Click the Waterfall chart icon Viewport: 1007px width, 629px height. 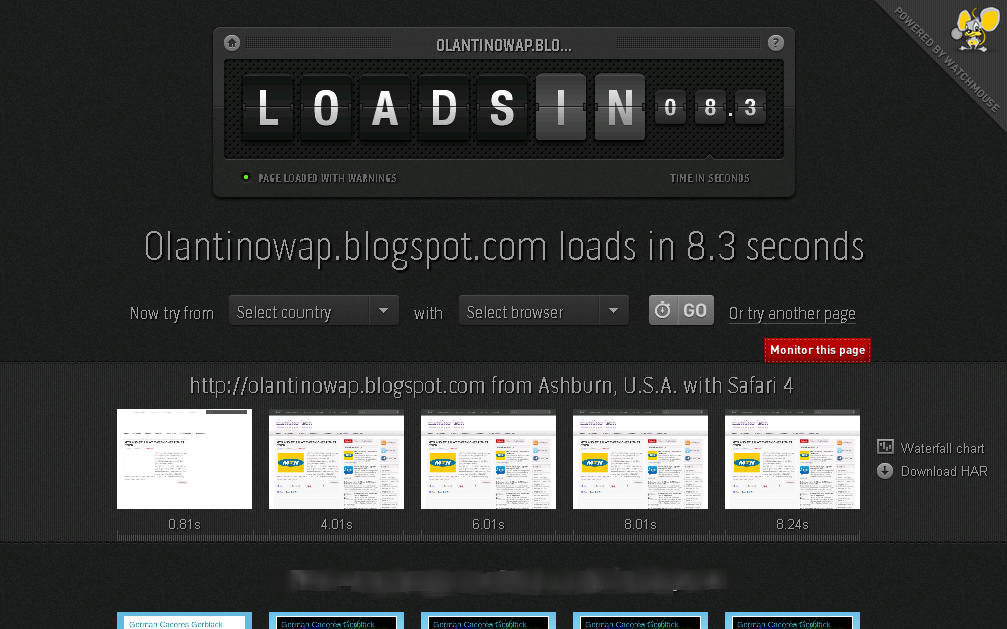point(885,447)
